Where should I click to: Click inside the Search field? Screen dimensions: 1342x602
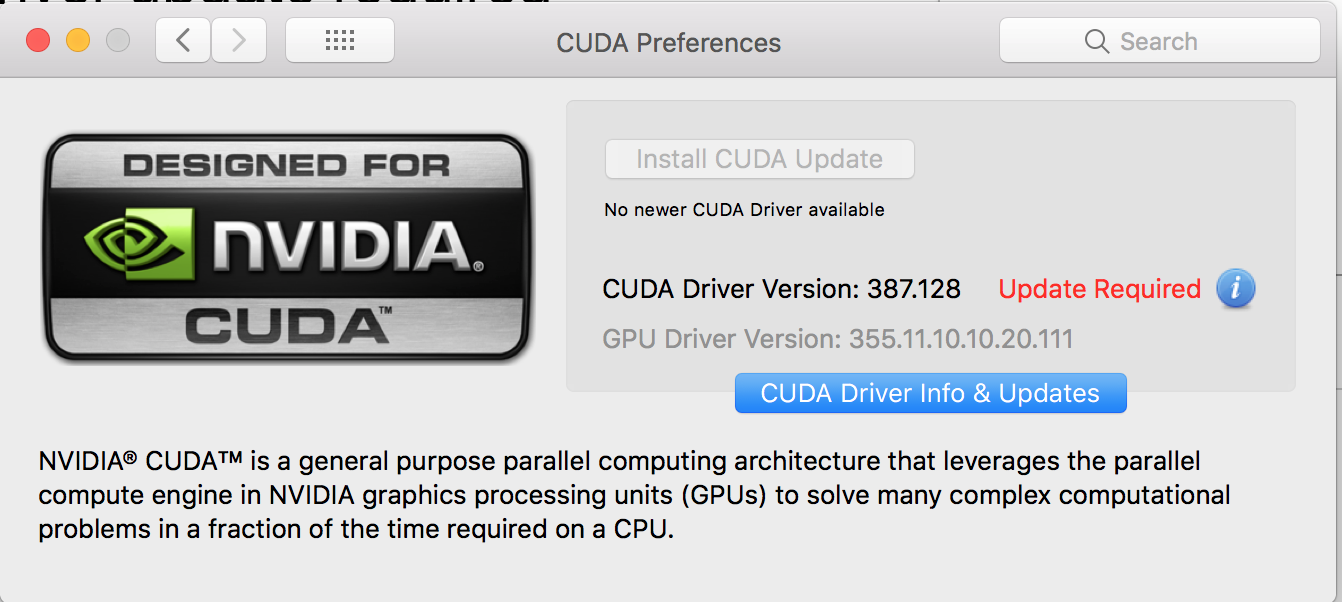click(1160, 41)
